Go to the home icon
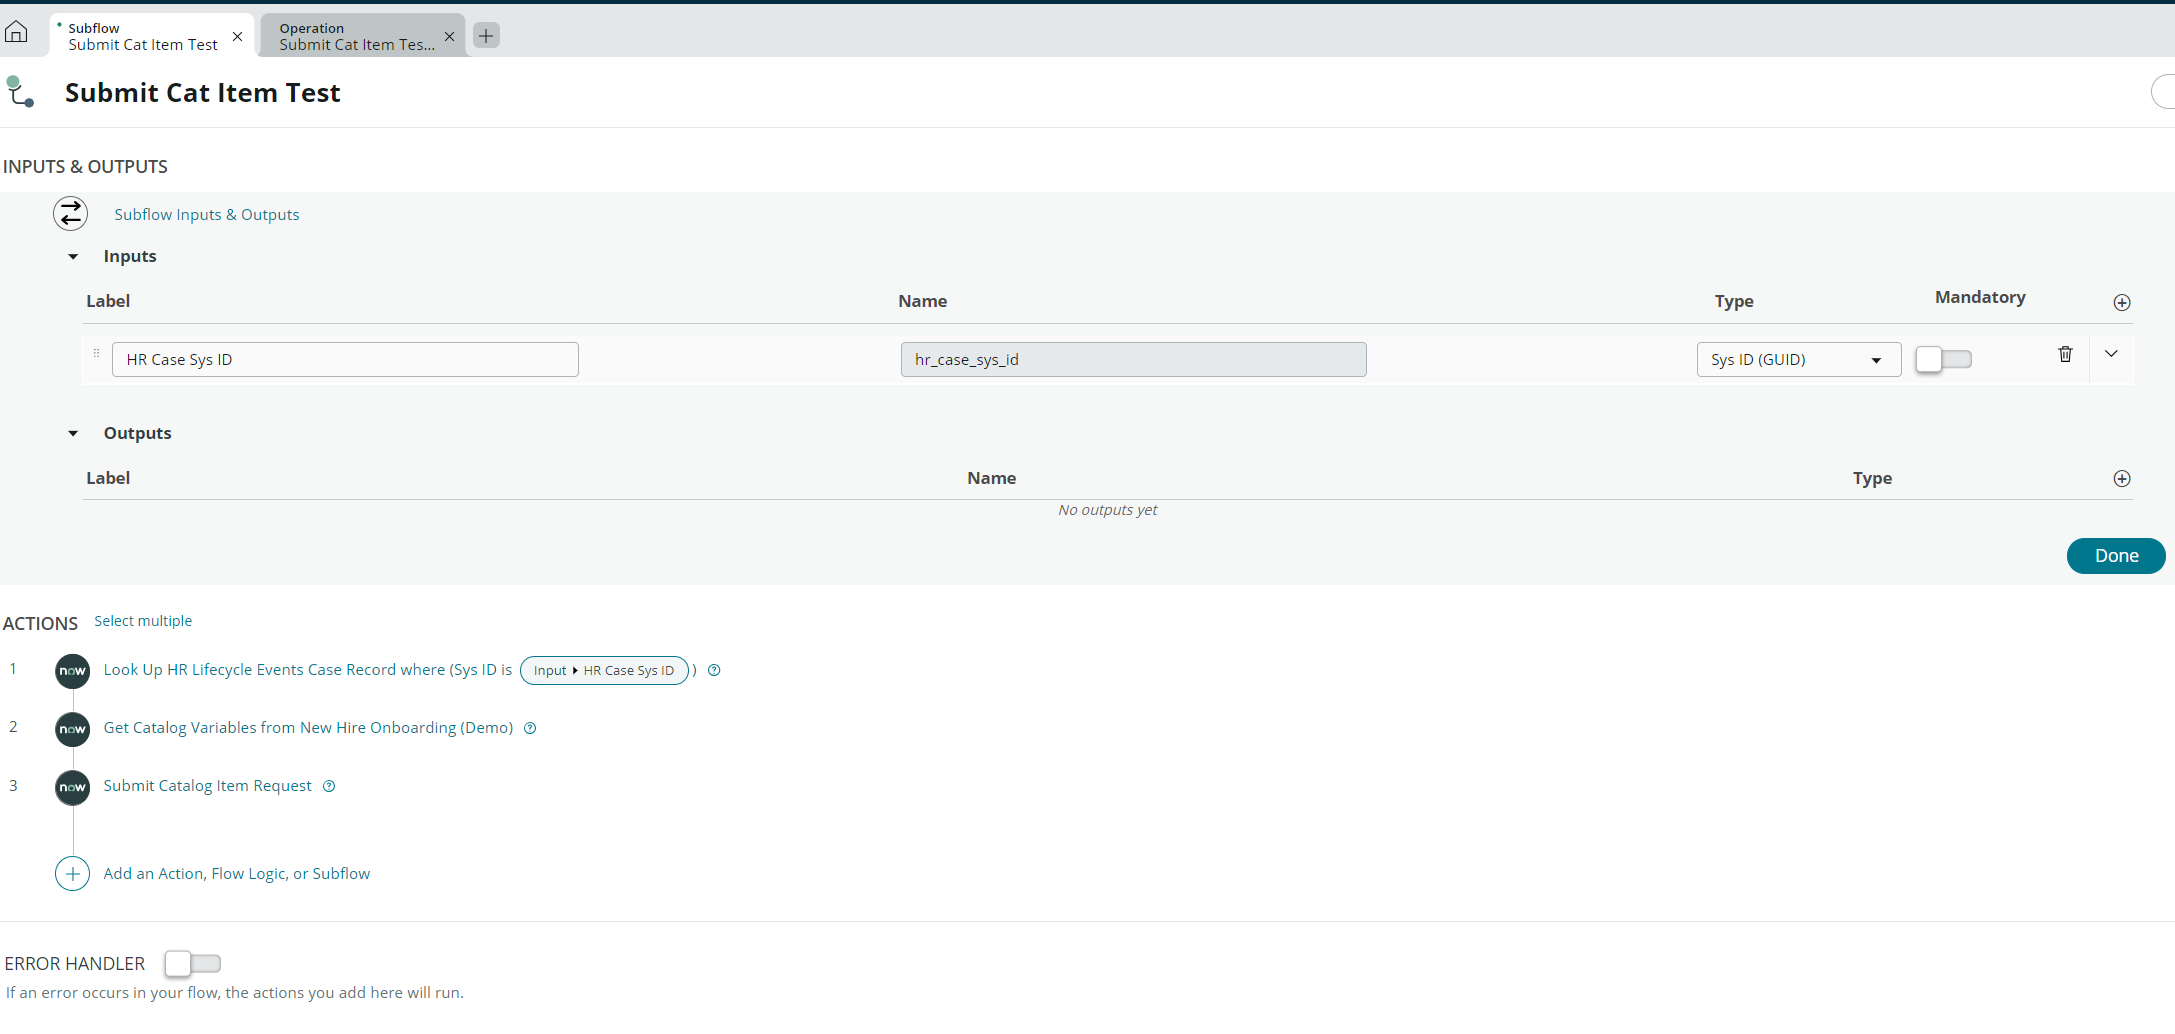2175x1034 pixels. point(16,33)
